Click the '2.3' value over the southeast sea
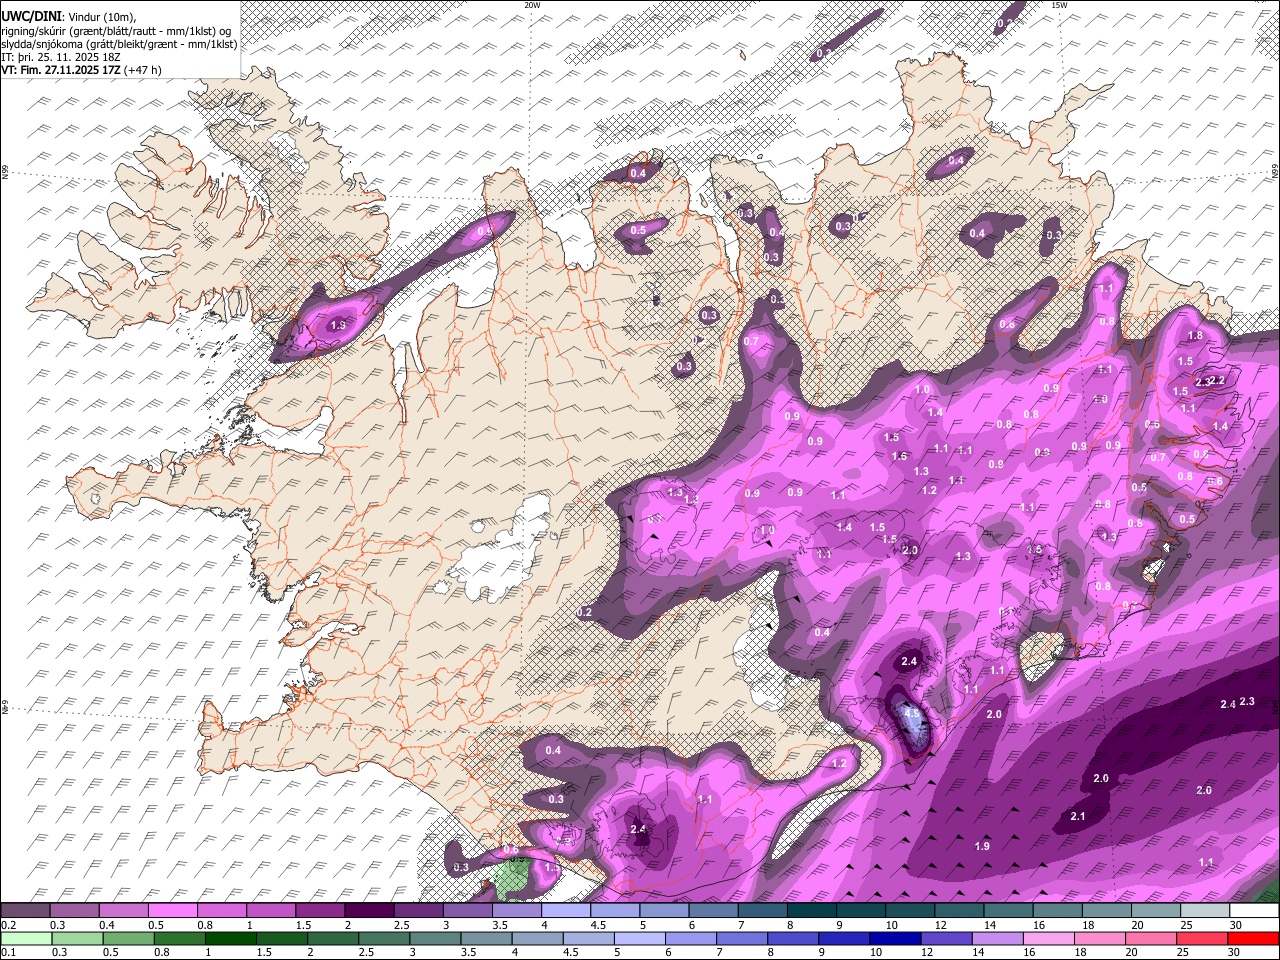Viewport: 1280px width, 960px height. (1246, 702)
